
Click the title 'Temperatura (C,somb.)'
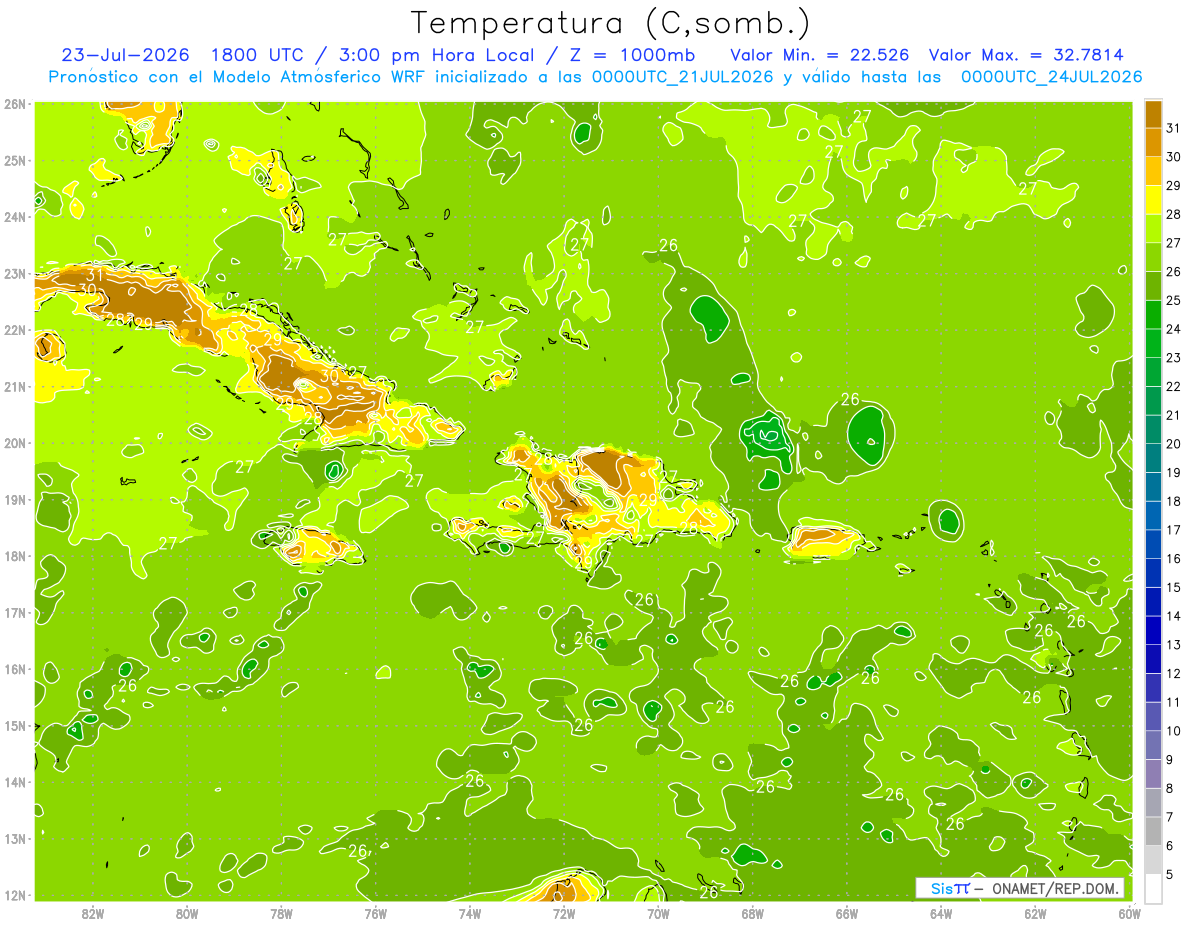click(x=610, y=24)
